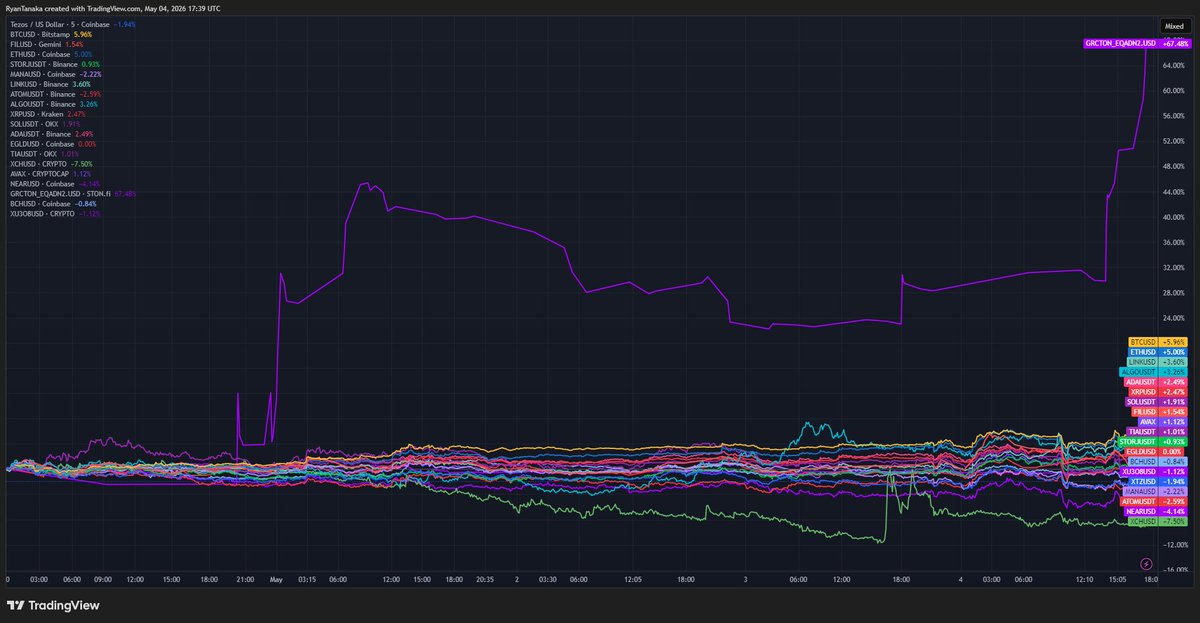Click the ATOMUSDT -2.59% price scale label
This screenshot has width=1200, height=623.
(1155, 501)
